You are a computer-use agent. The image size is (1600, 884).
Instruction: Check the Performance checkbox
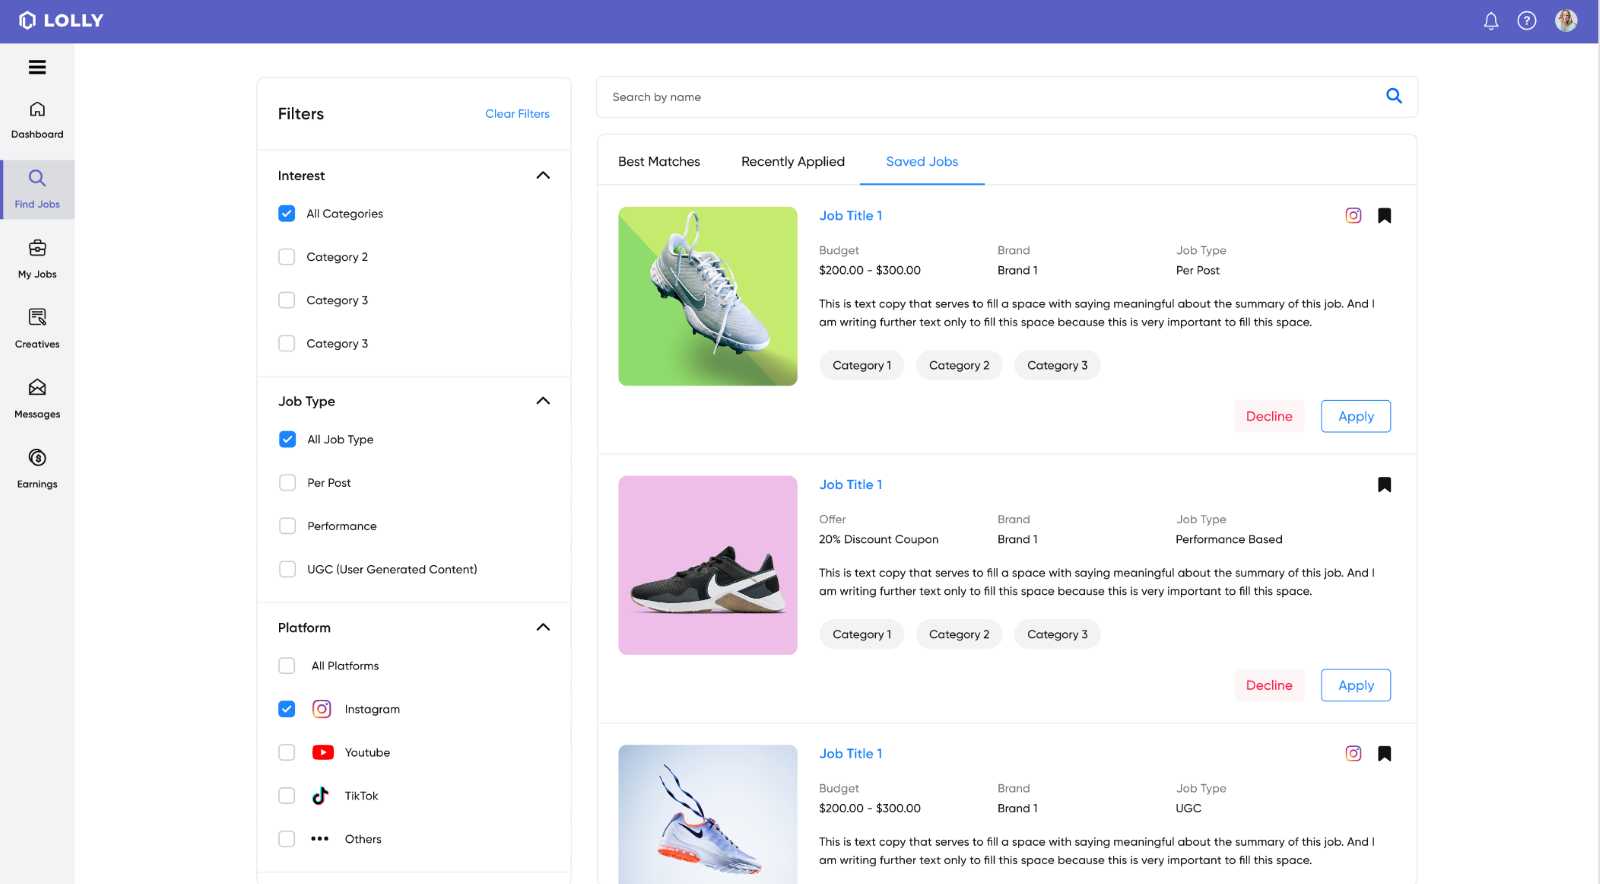coord(287,526)
